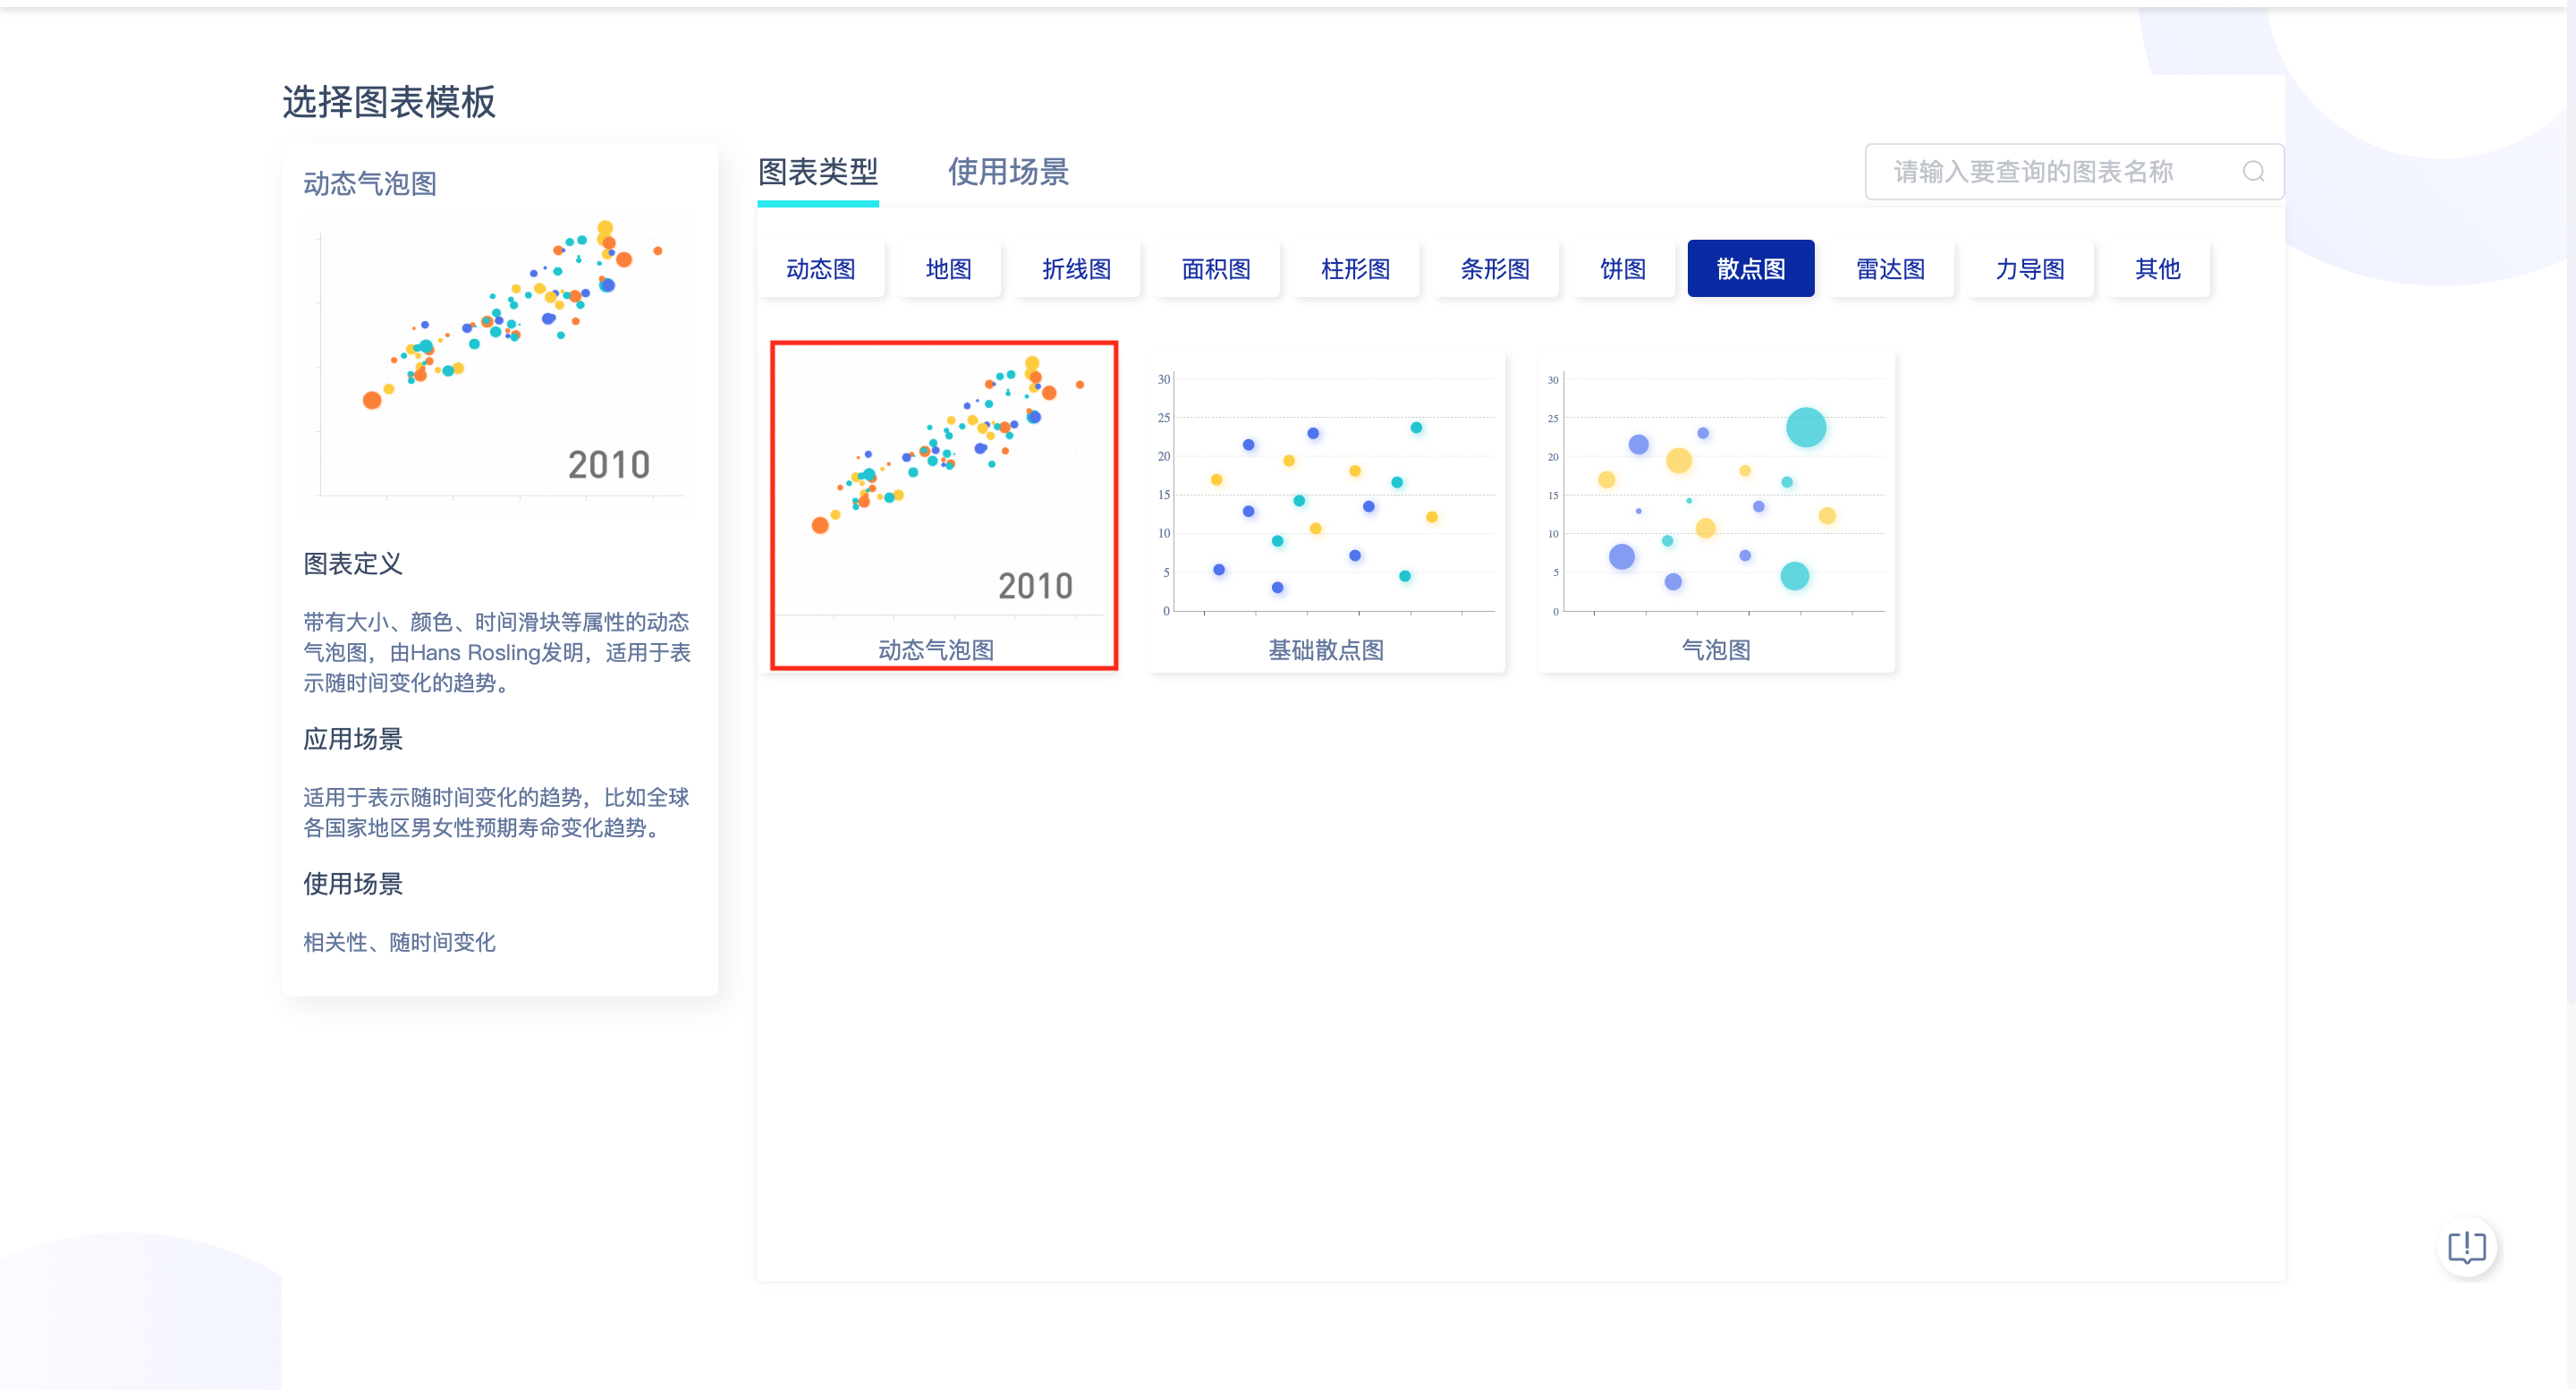2576x1390 pixels.
Task: Click the 基础散点图 caption label
Action: point(1327,650)
